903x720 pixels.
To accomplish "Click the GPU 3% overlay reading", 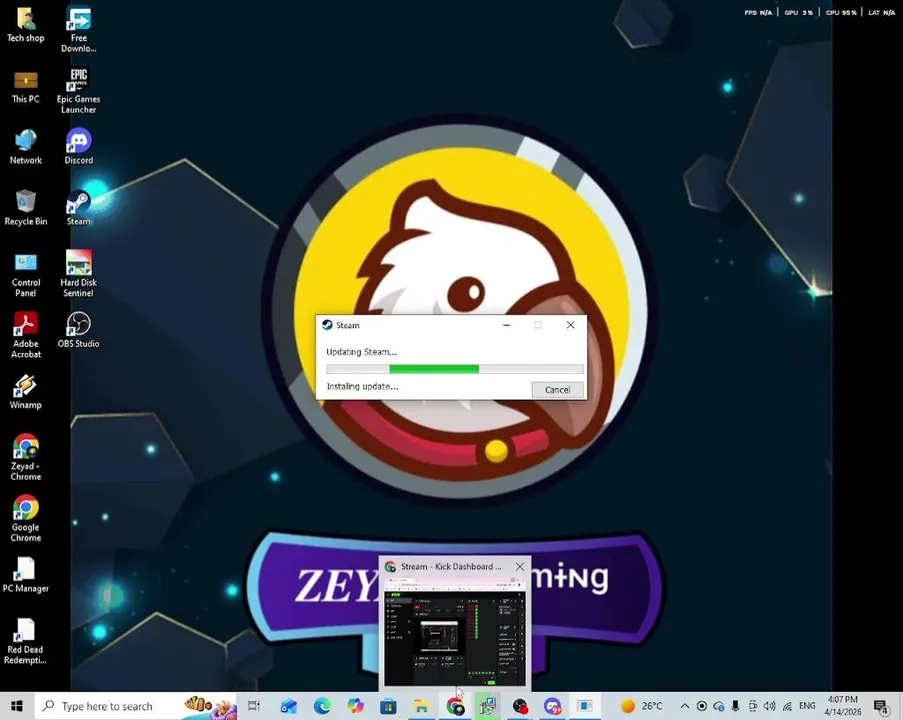I will click(798, 12).
